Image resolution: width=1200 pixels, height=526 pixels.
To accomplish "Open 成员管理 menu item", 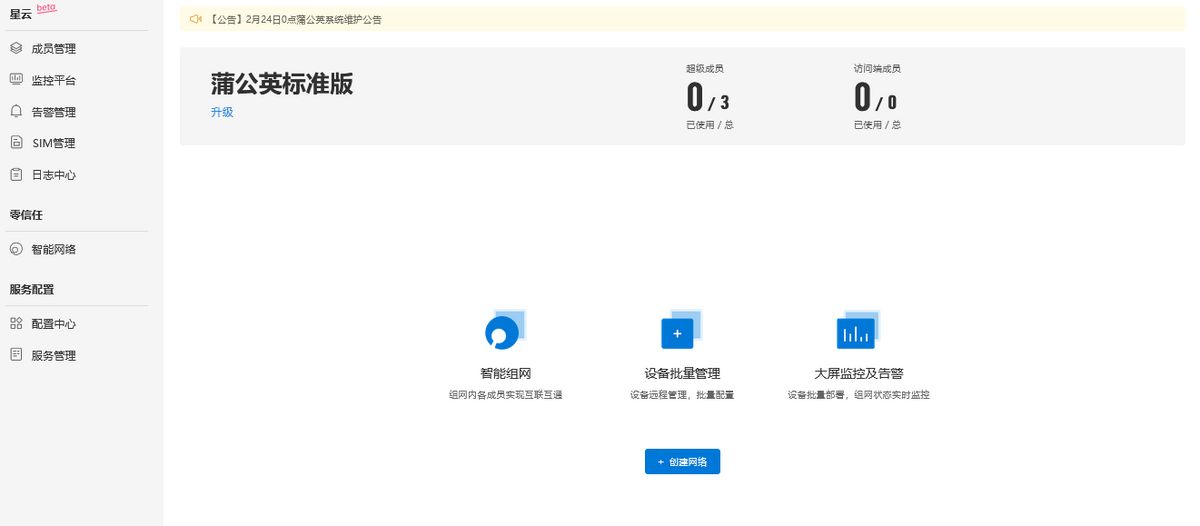I will pyautogui.click(x=54, y=49).
